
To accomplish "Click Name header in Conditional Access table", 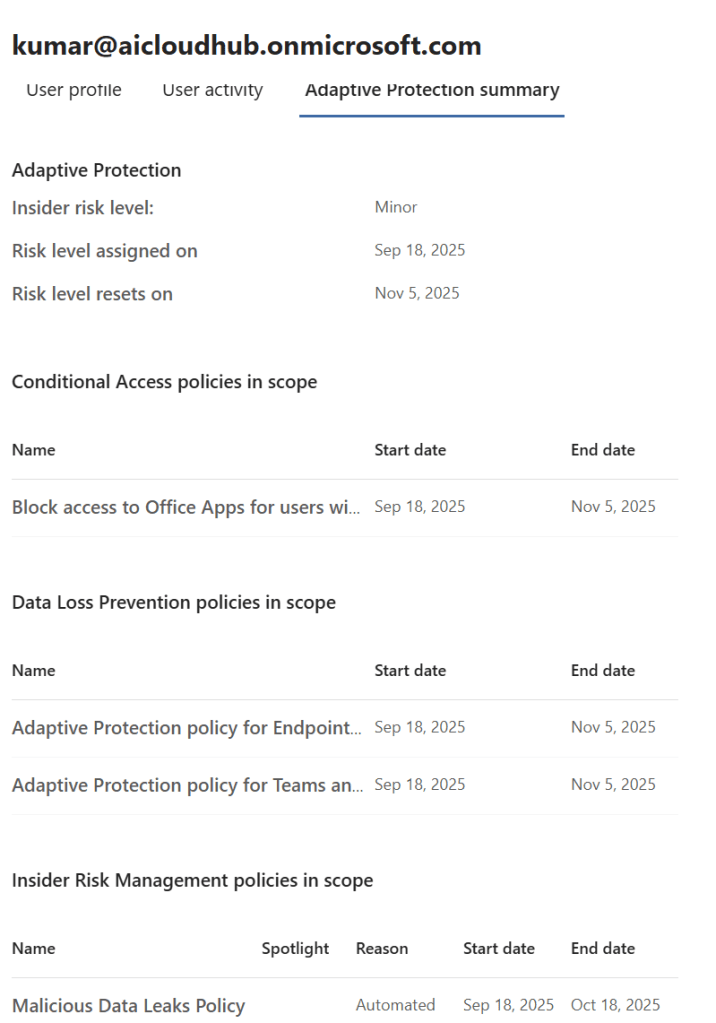I will [x=34, y=450].
